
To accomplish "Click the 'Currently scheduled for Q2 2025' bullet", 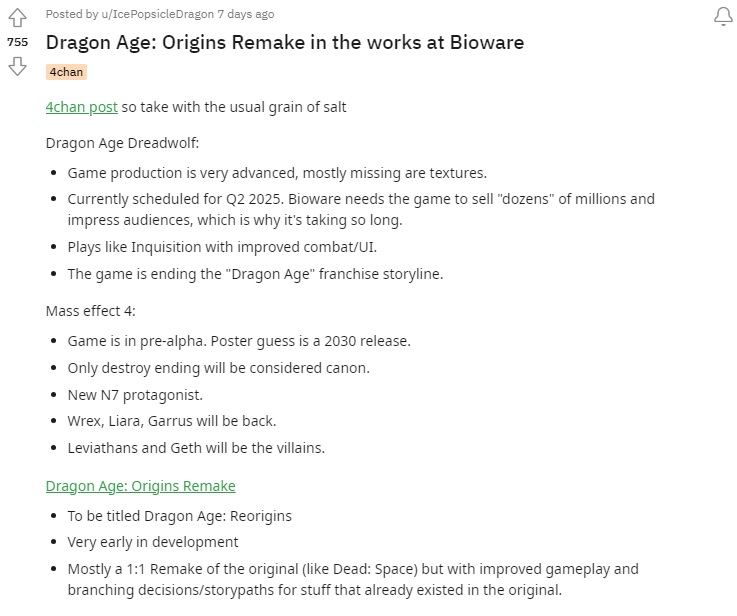I will pos(361,209).
